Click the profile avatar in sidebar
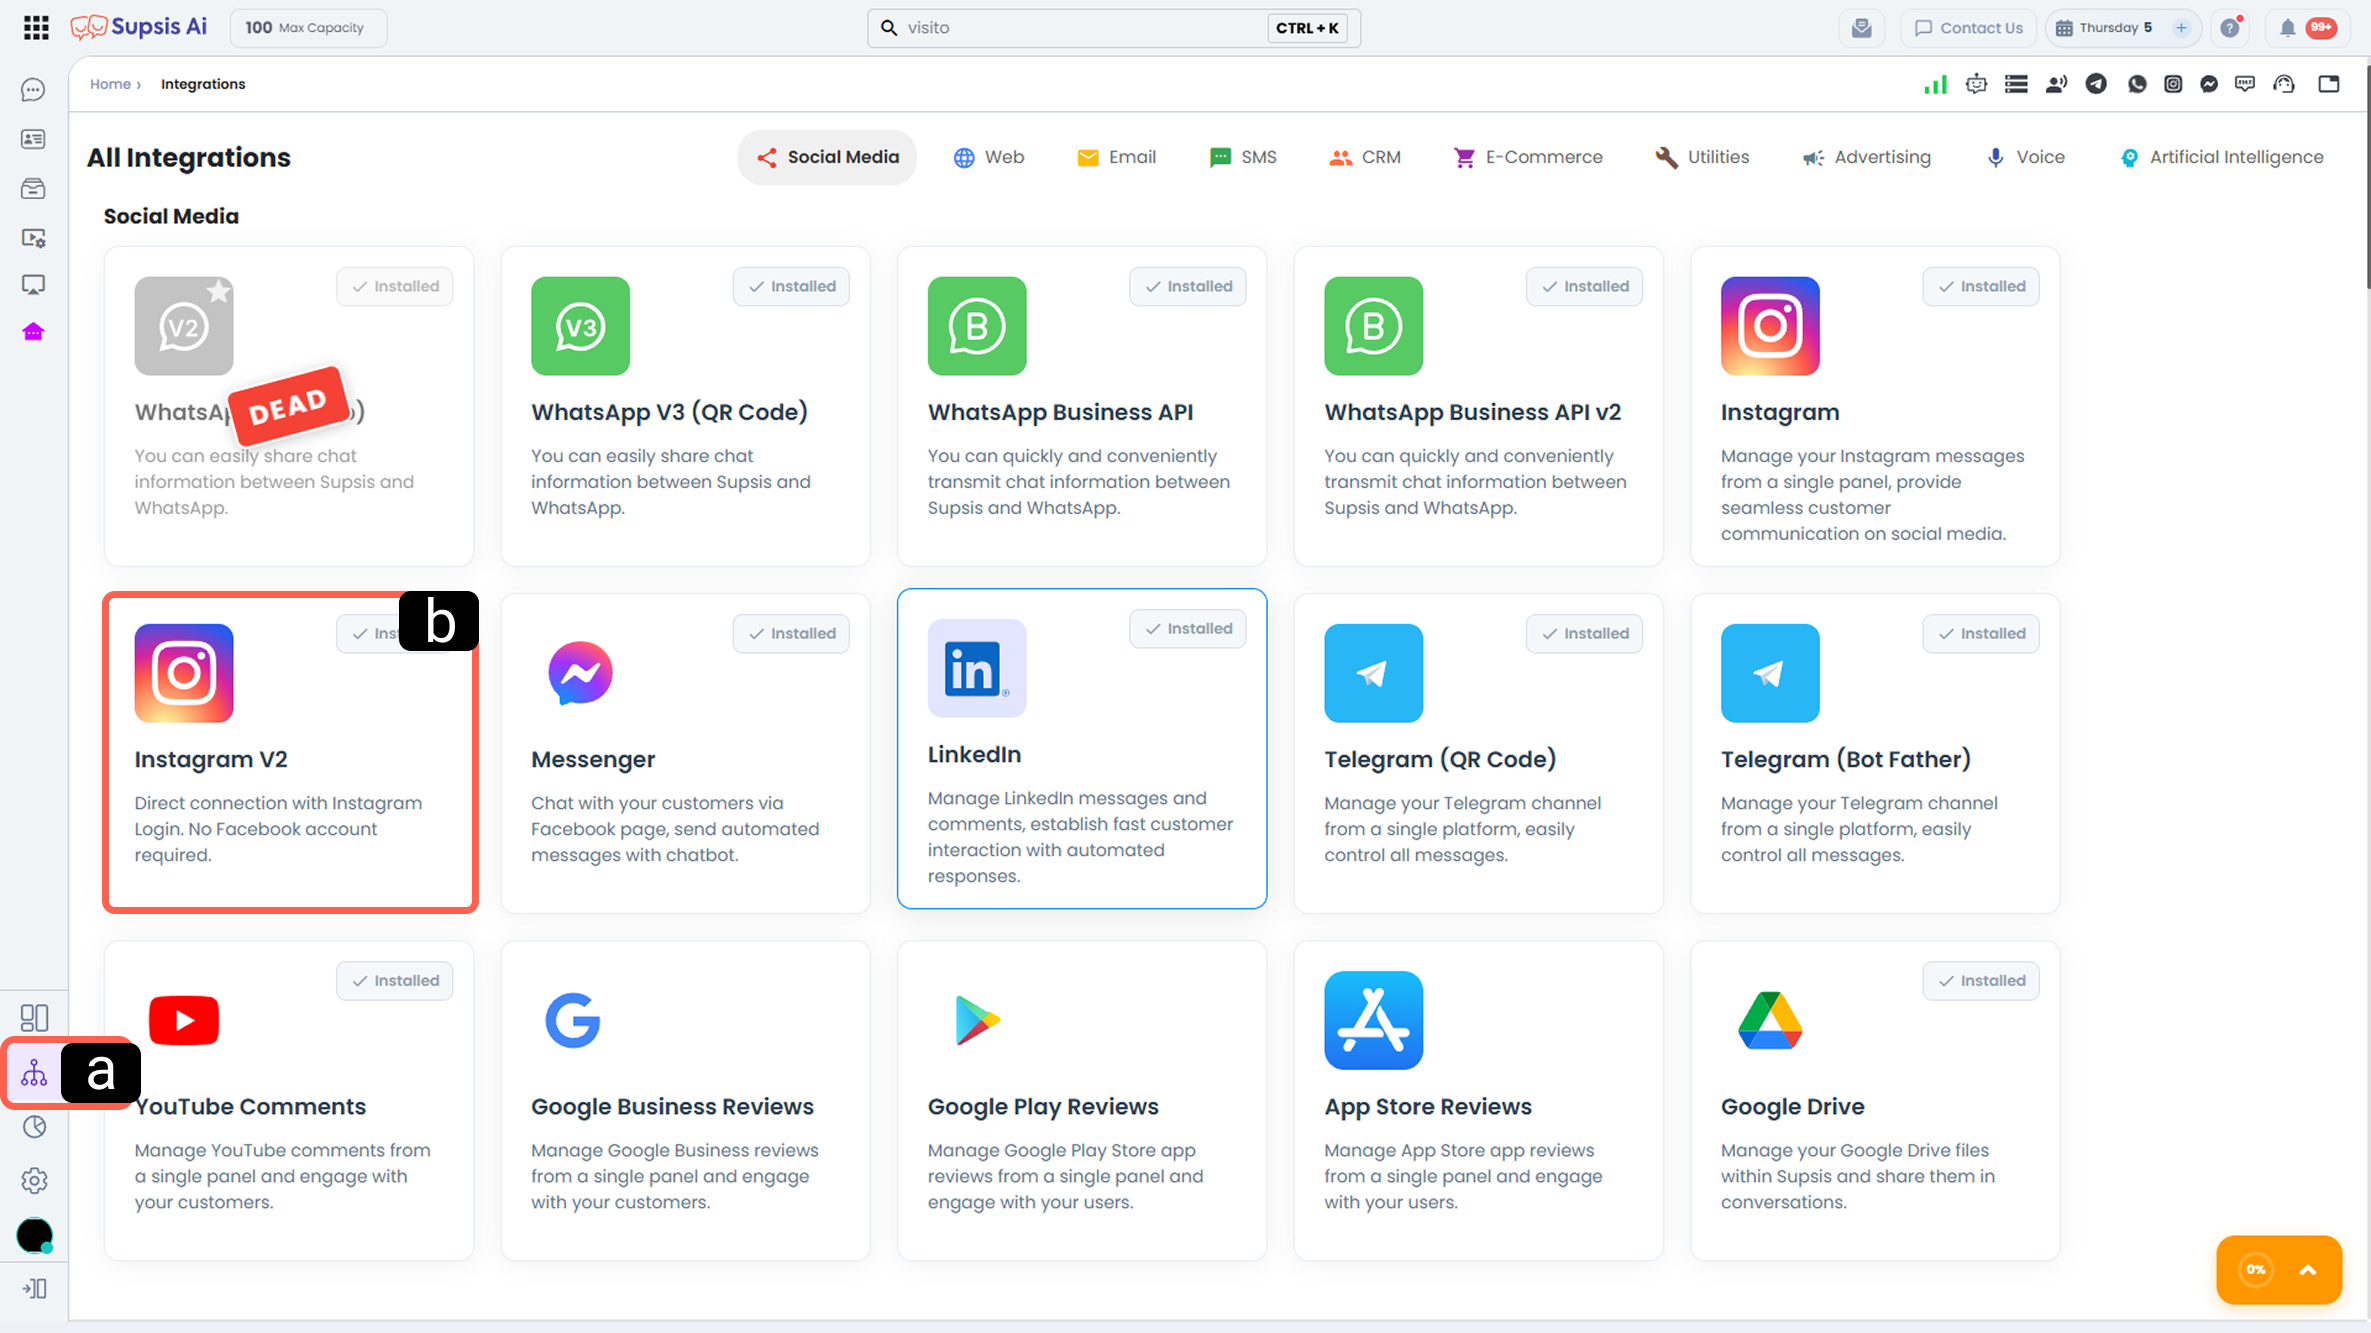This screenshot has width=2371, height=1333. coord(34,1236)
